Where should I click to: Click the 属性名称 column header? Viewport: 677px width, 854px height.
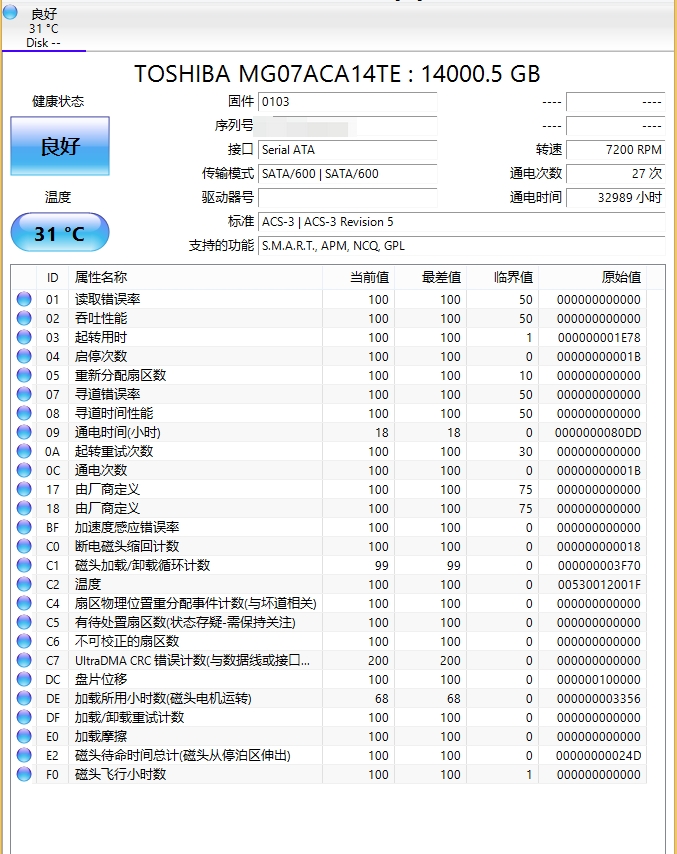(x=196, y=278)
